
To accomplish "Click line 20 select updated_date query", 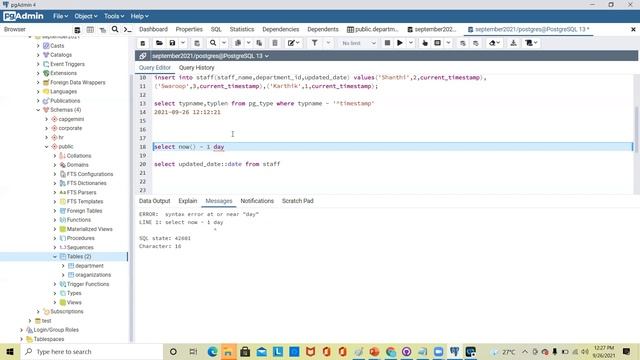I will 217,164.
